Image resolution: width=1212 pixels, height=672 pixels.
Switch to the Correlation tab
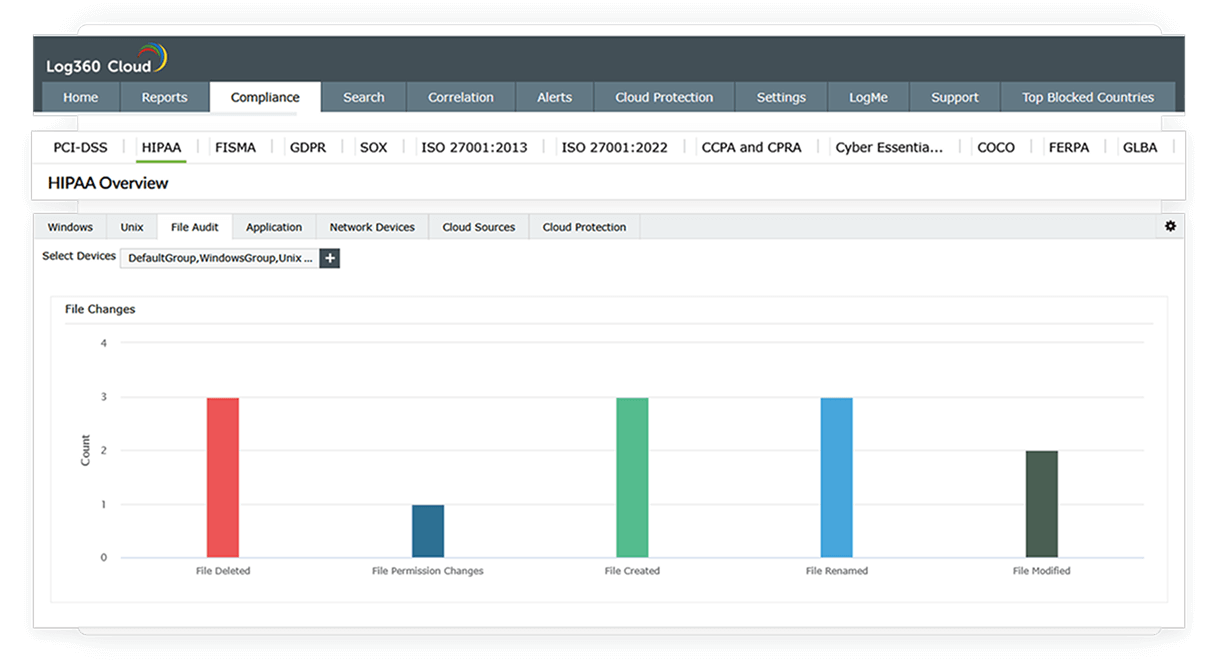pyautogui.click(x=461, y=97)
